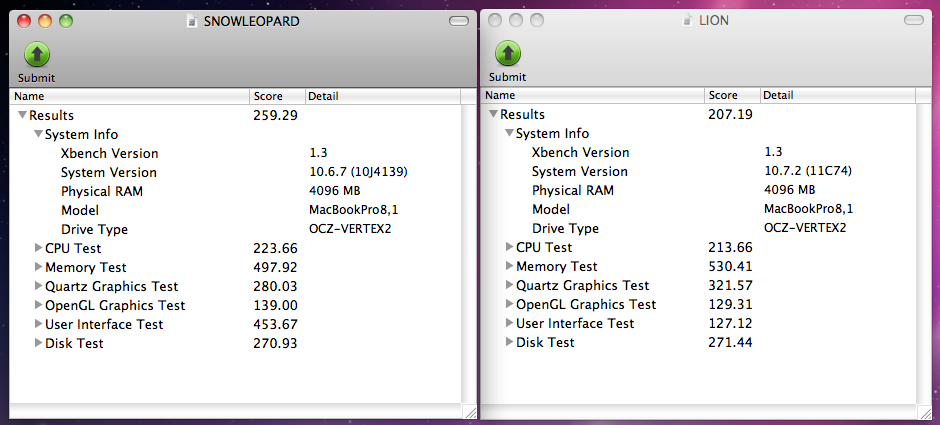
Task: Expand CPU Test in SNOWLEOPARD window
Action: coord(38,248)
